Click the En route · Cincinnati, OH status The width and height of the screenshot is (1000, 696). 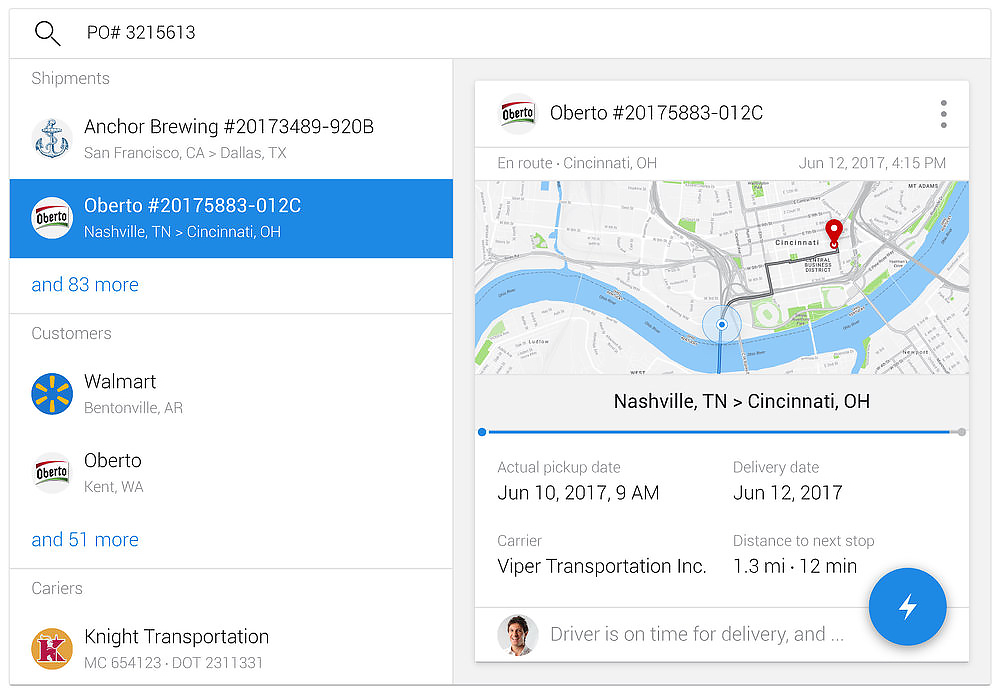click(x=577, y=163)
